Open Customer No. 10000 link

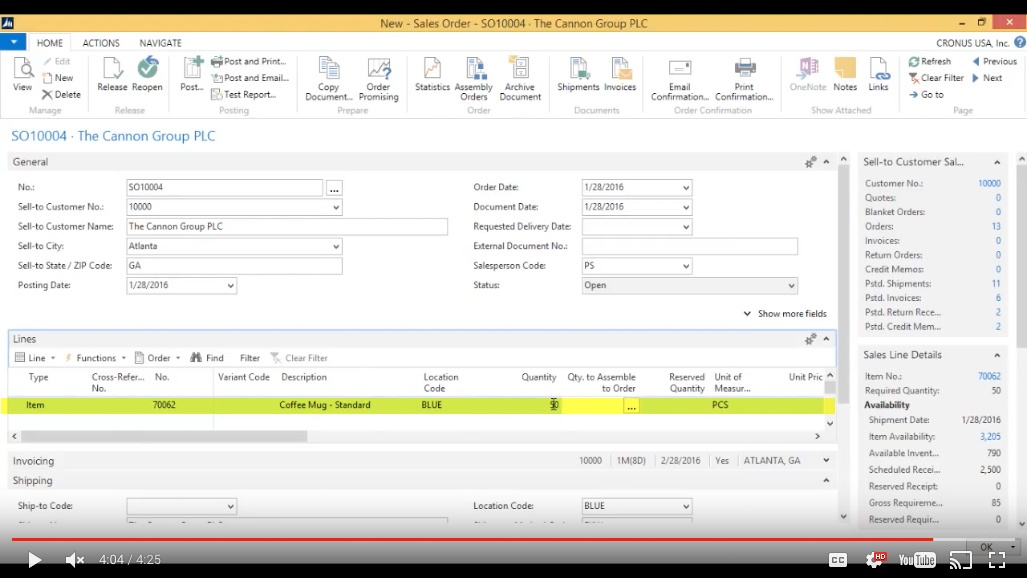[989, 183]
